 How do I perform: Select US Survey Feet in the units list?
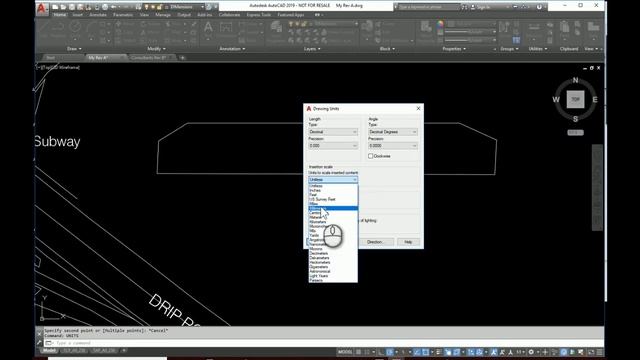[x=333, y=199]
